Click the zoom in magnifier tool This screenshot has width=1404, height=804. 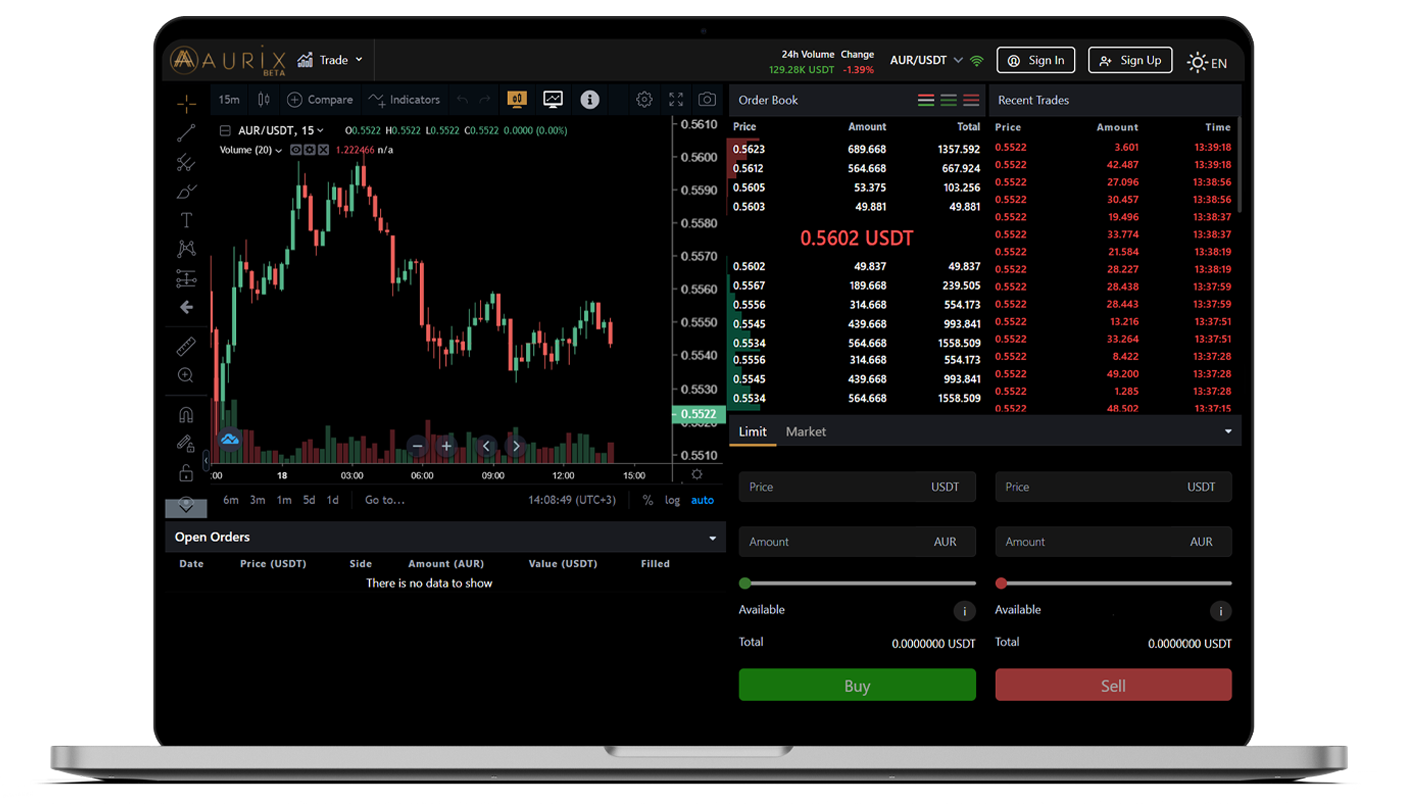coord(186,375)
